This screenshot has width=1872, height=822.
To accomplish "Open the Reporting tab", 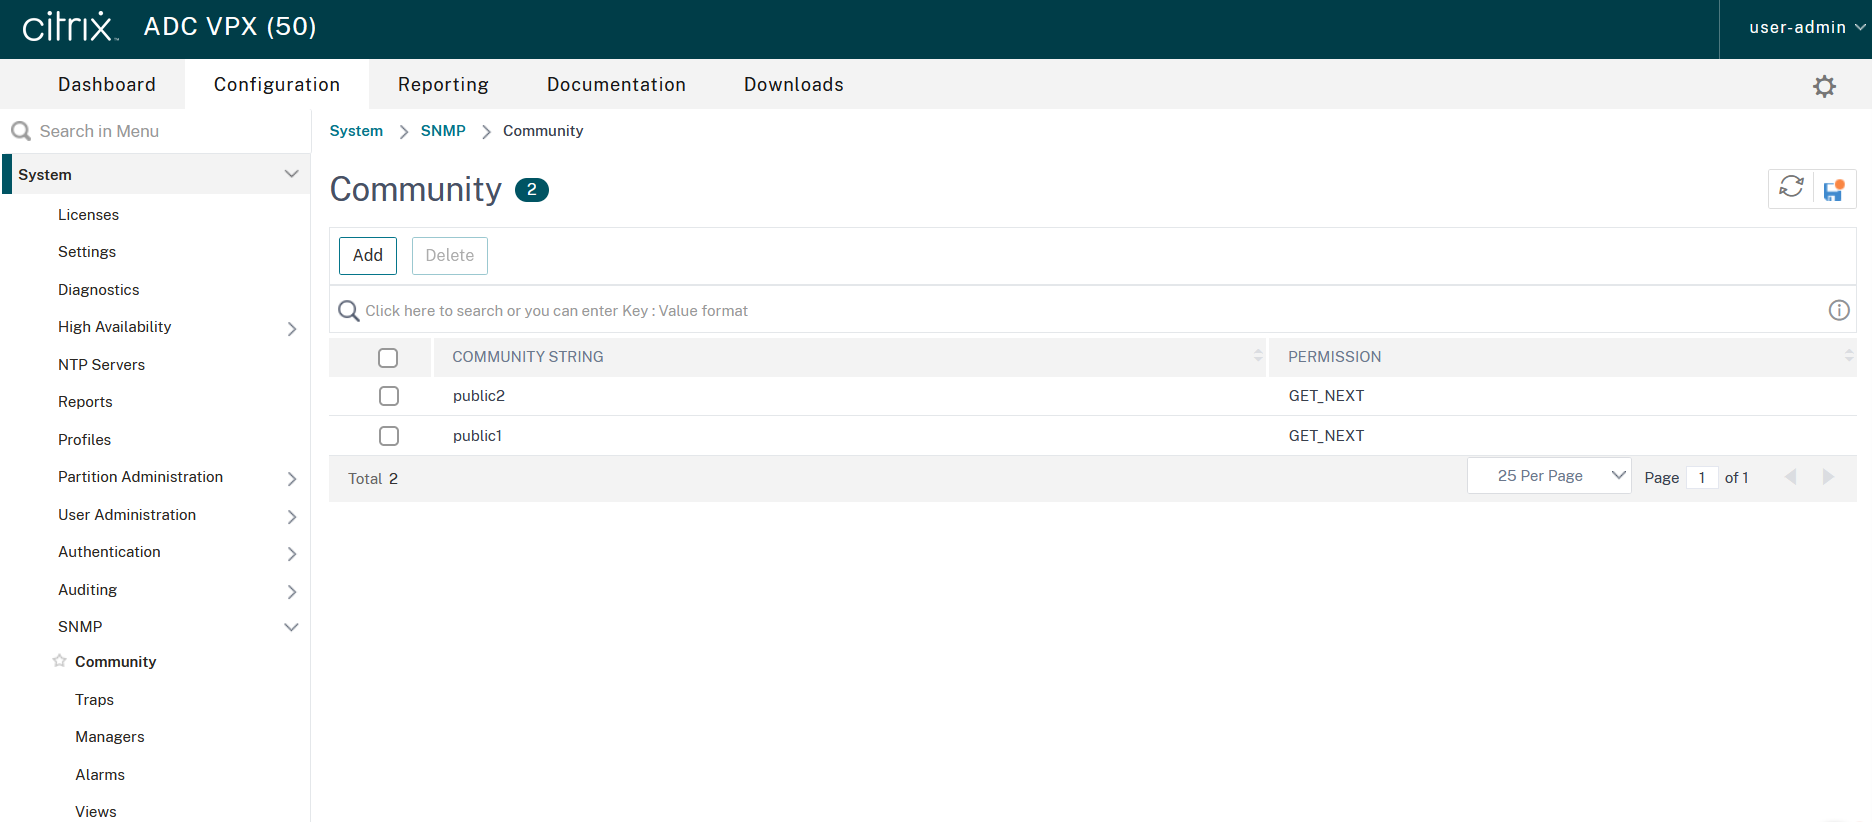I will click(x=443, y=85).
